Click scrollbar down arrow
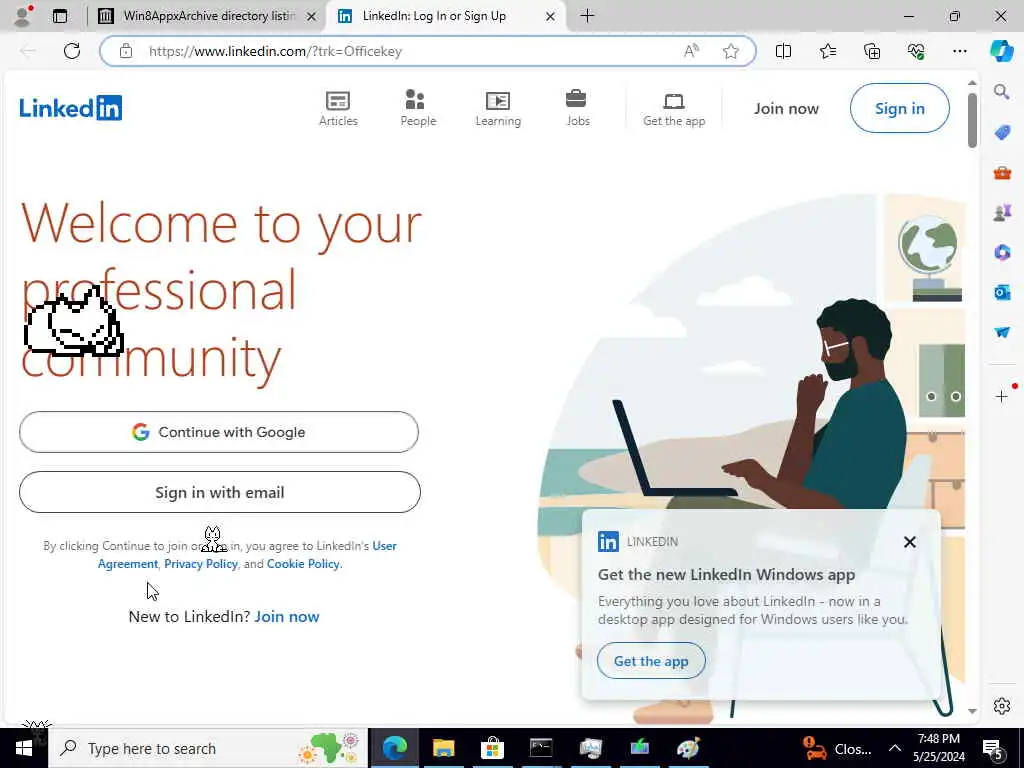The width and height of the screenshot is (1024, 768). (x=972, y=711)
